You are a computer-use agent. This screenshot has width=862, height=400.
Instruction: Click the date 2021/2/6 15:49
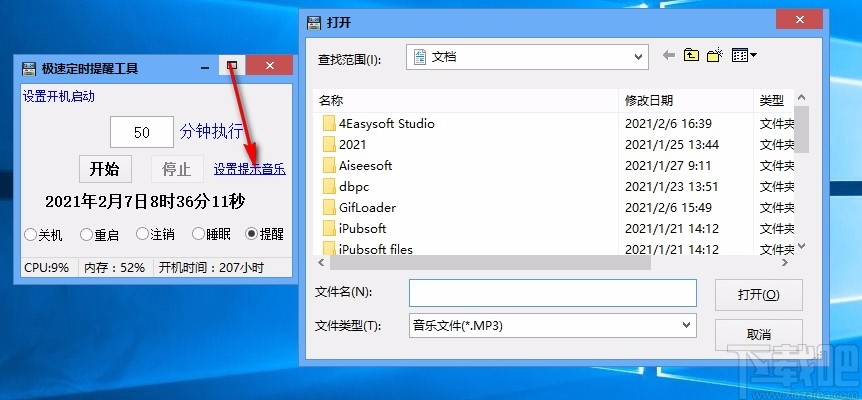(x=668, y=207)
